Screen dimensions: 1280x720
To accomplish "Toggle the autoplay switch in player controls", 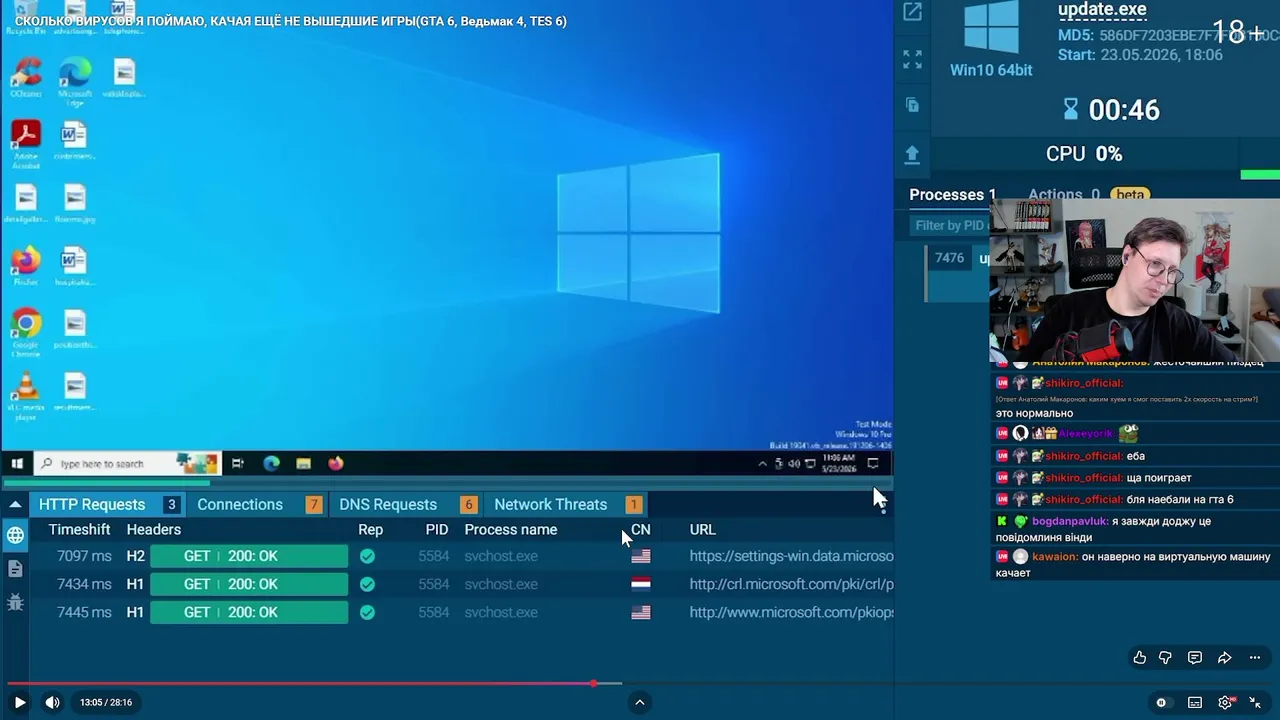I will (1161, 702).
